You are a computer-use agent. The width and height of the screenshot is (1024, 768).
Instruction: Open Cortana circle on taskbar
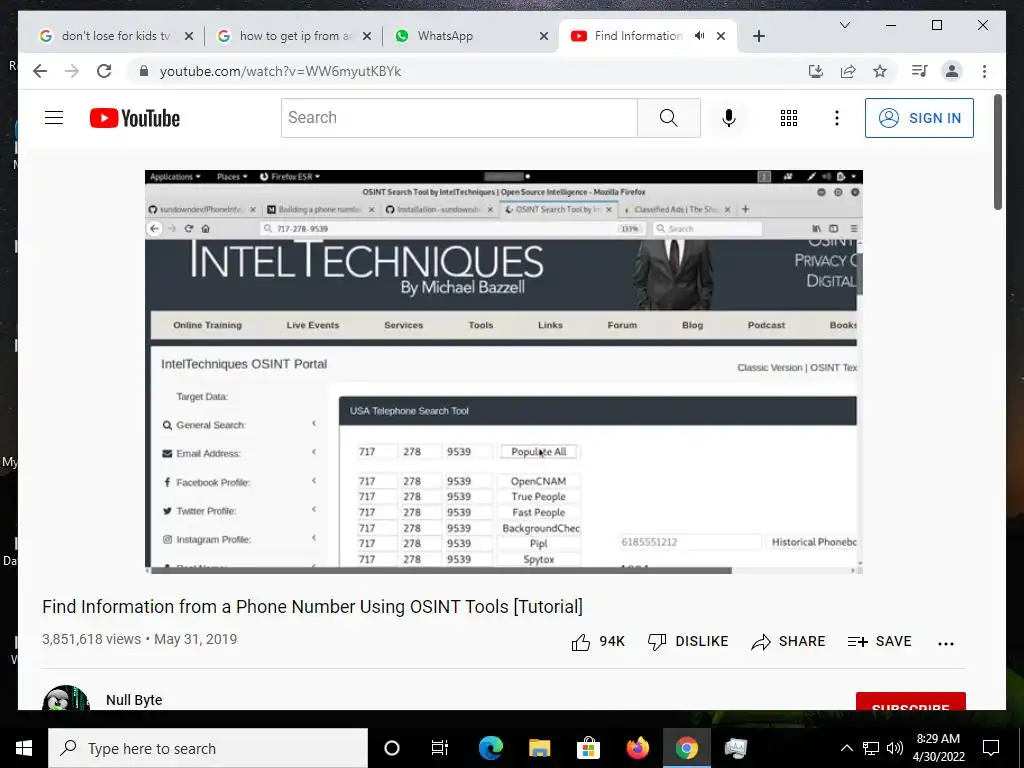[392, 748]
